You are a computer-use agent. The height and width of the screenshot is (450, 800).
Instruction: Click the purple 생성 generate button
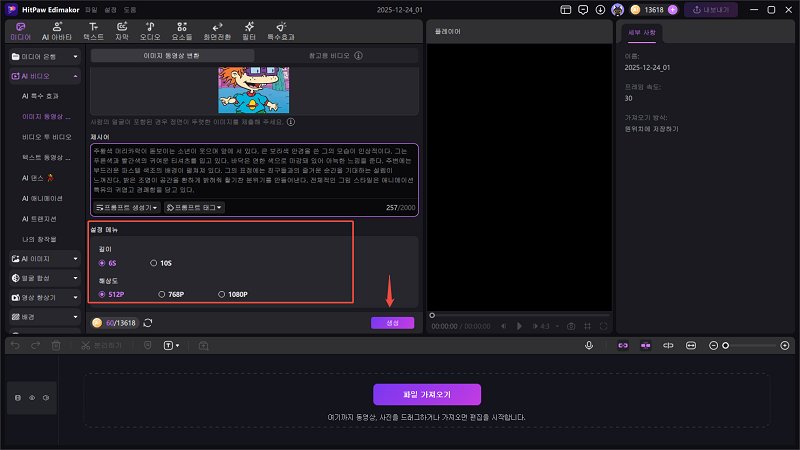point(392,323)
